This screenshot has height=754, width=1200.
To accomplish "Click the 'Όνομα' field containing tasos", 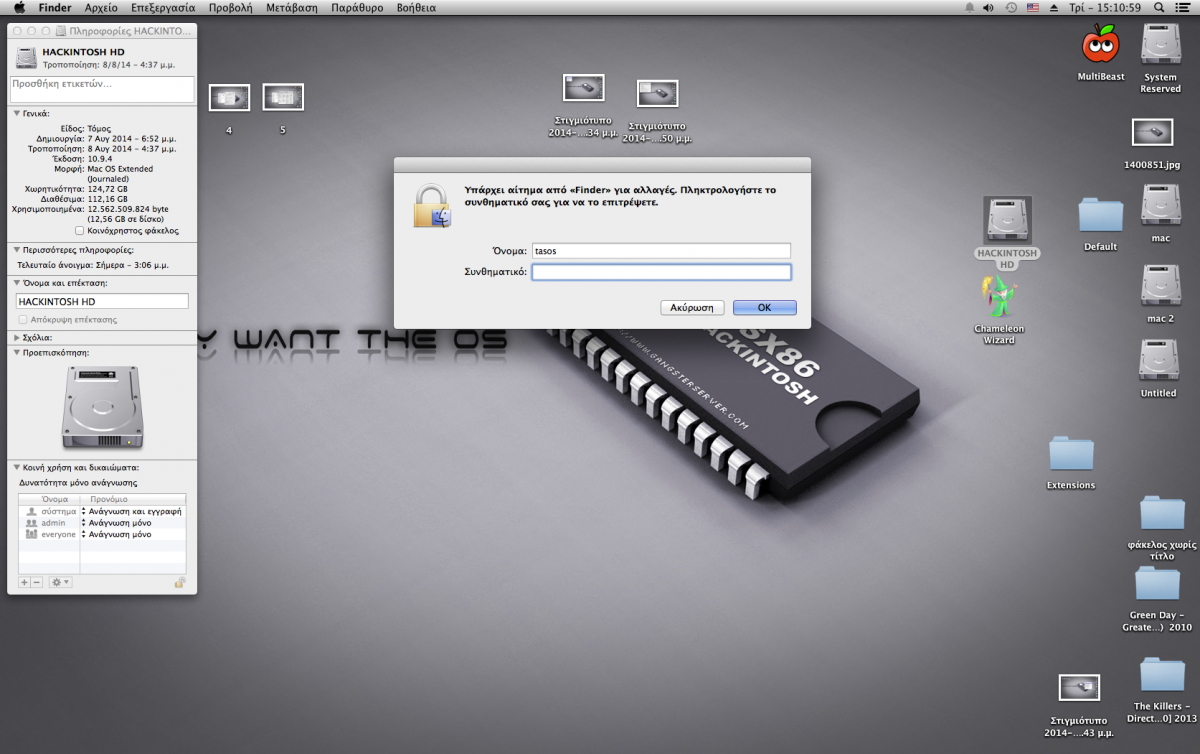I will tap(661, 251).
